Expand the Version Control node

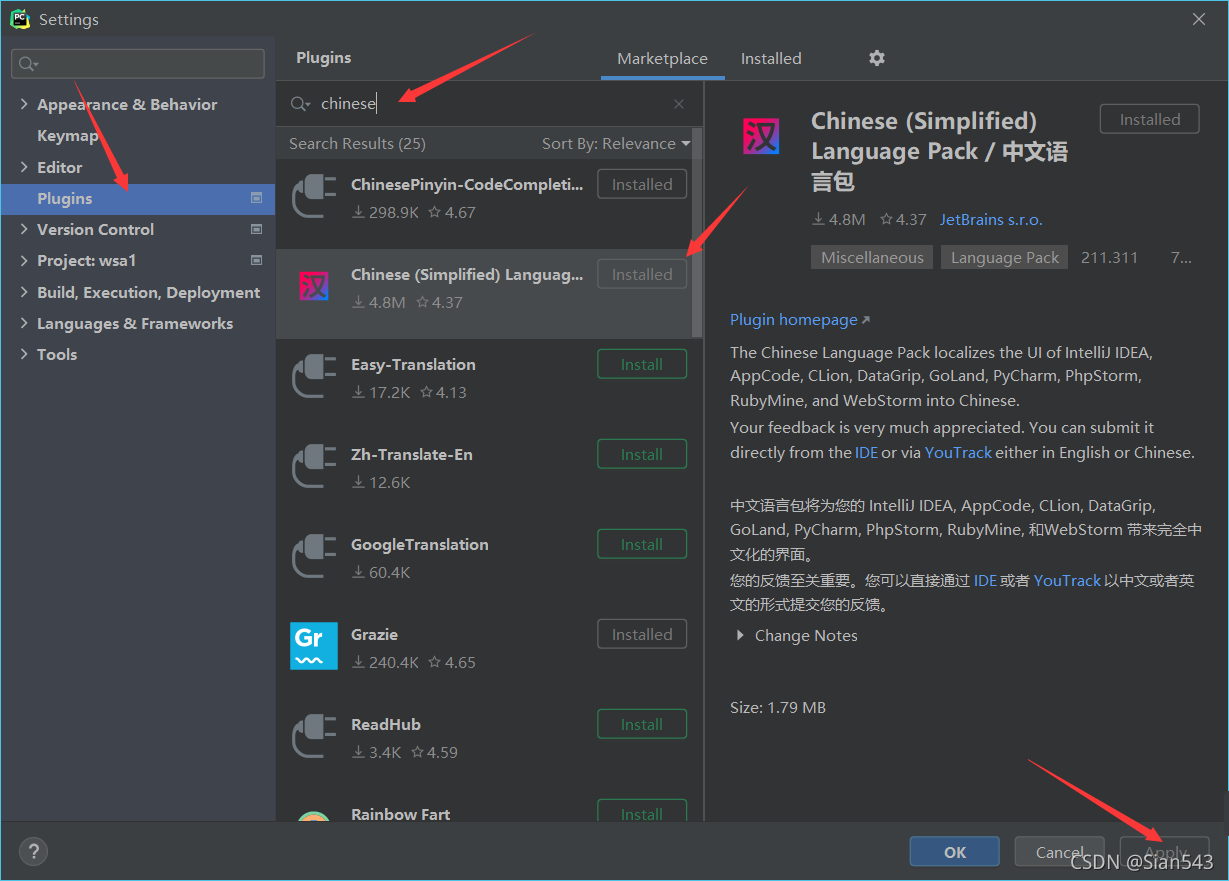pos(24,229)
